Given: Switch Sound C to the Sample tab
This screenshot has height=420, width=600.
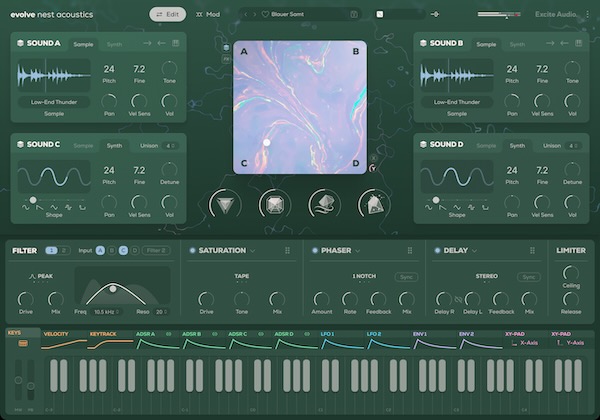Looking at the screenshot, I should pos(83,146).
